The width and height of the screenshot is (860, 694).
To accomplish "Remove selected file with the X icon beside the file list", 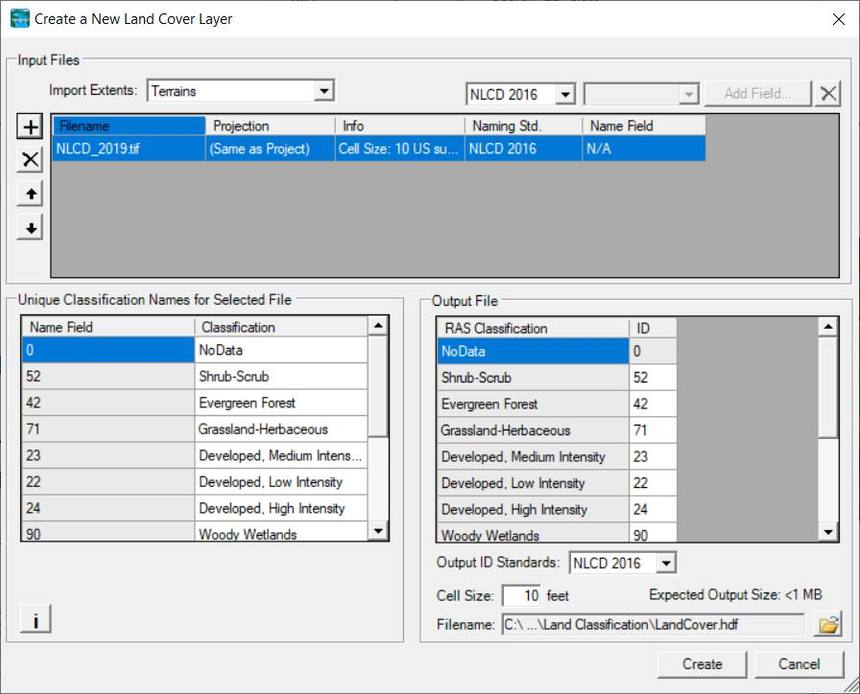I will 30,160.
